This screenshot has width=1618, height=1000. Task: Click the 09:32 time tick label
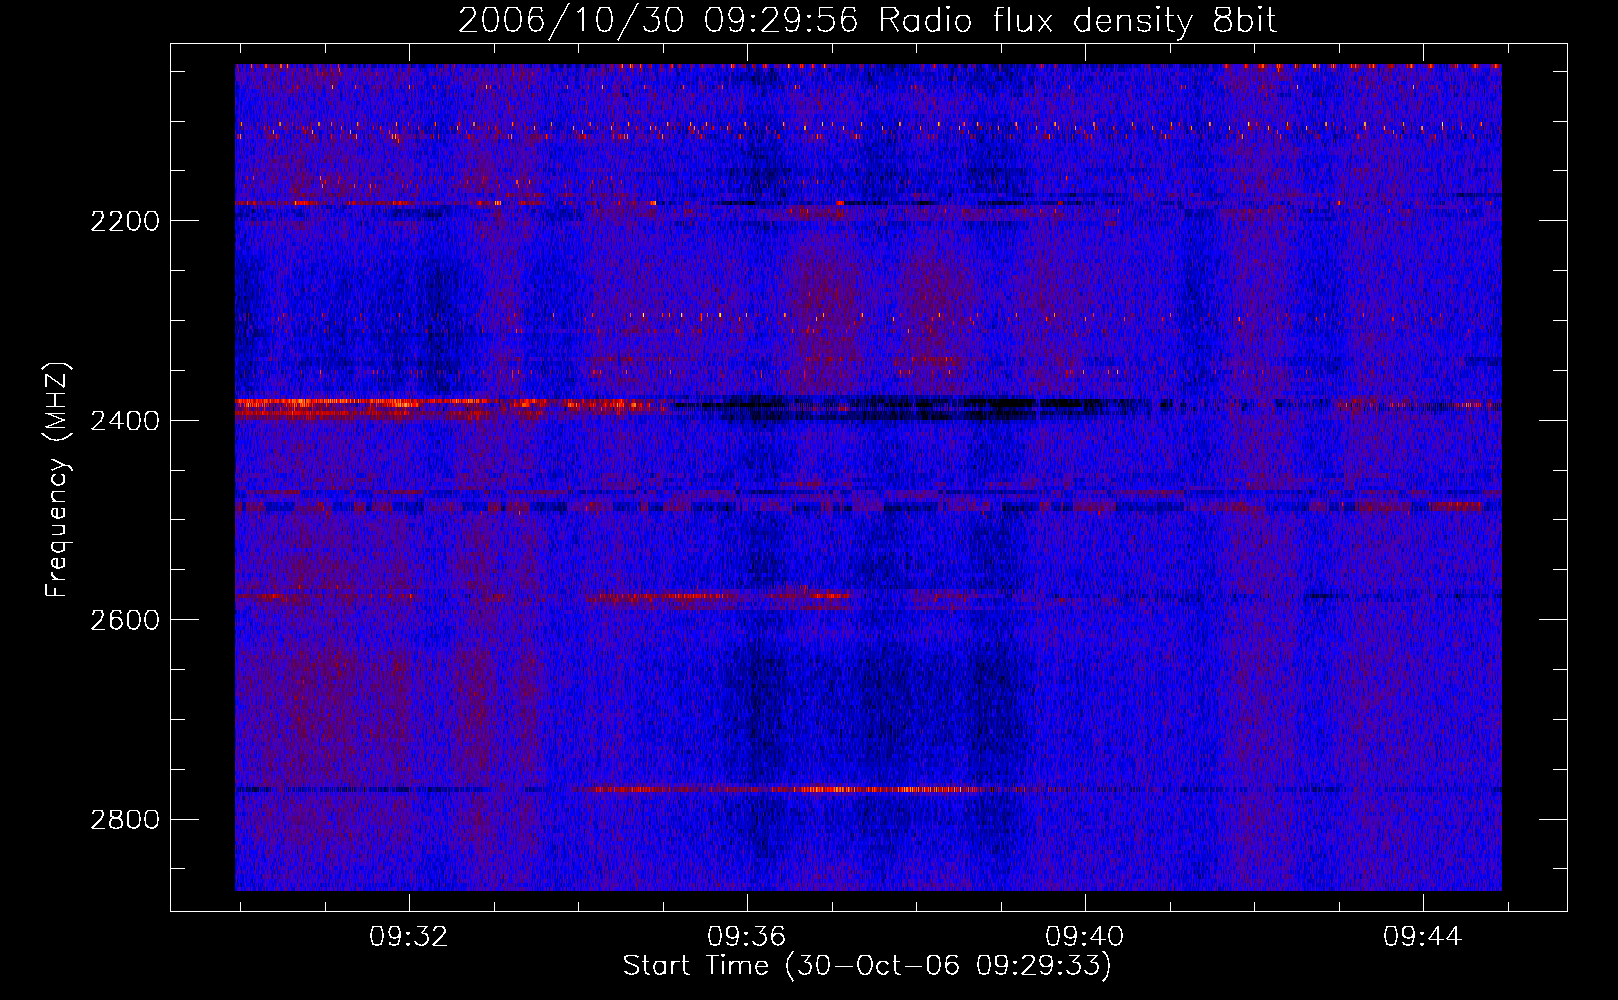point(409,937)
